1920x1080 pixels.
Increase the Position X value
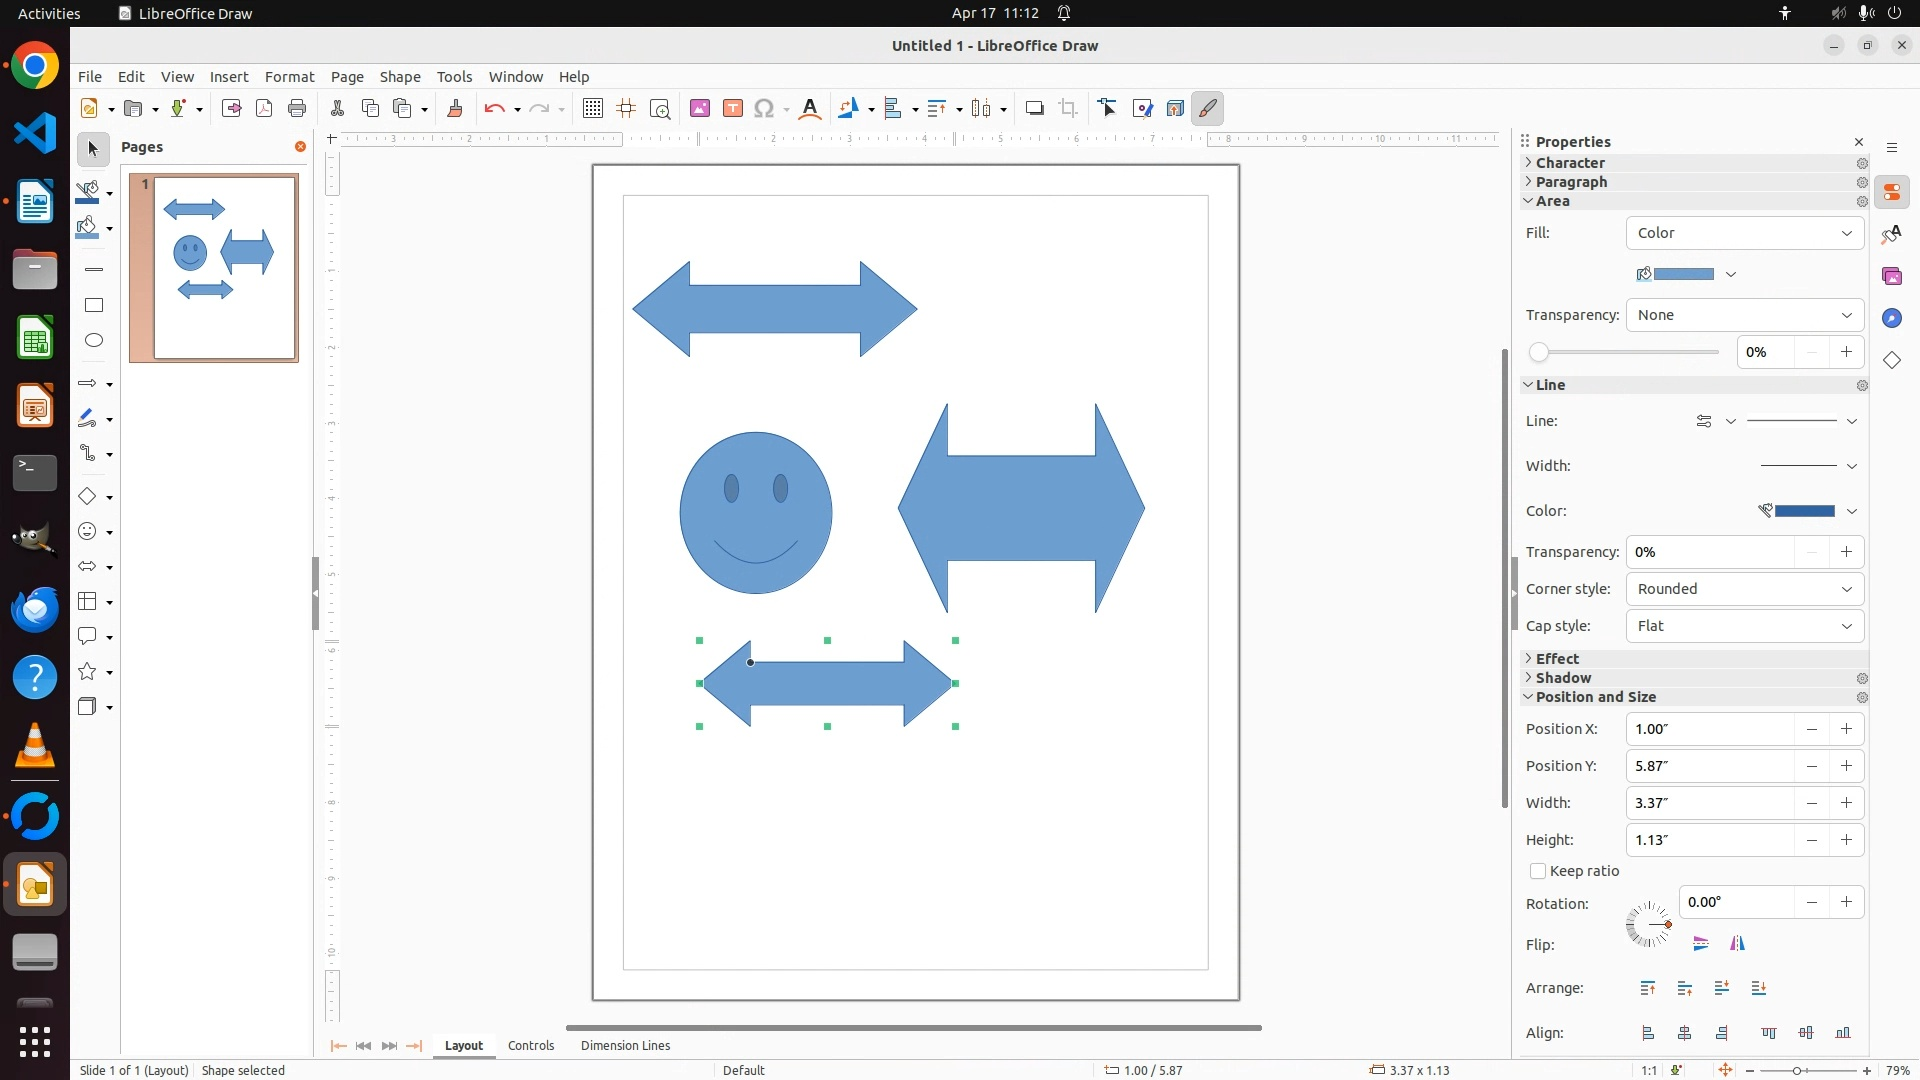(1847, 729)
